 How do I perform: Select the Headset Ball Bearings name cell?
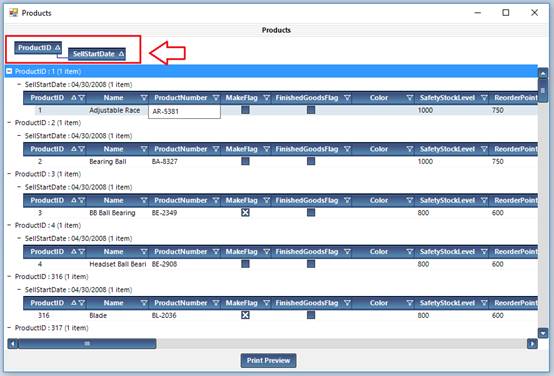(118, 264)
